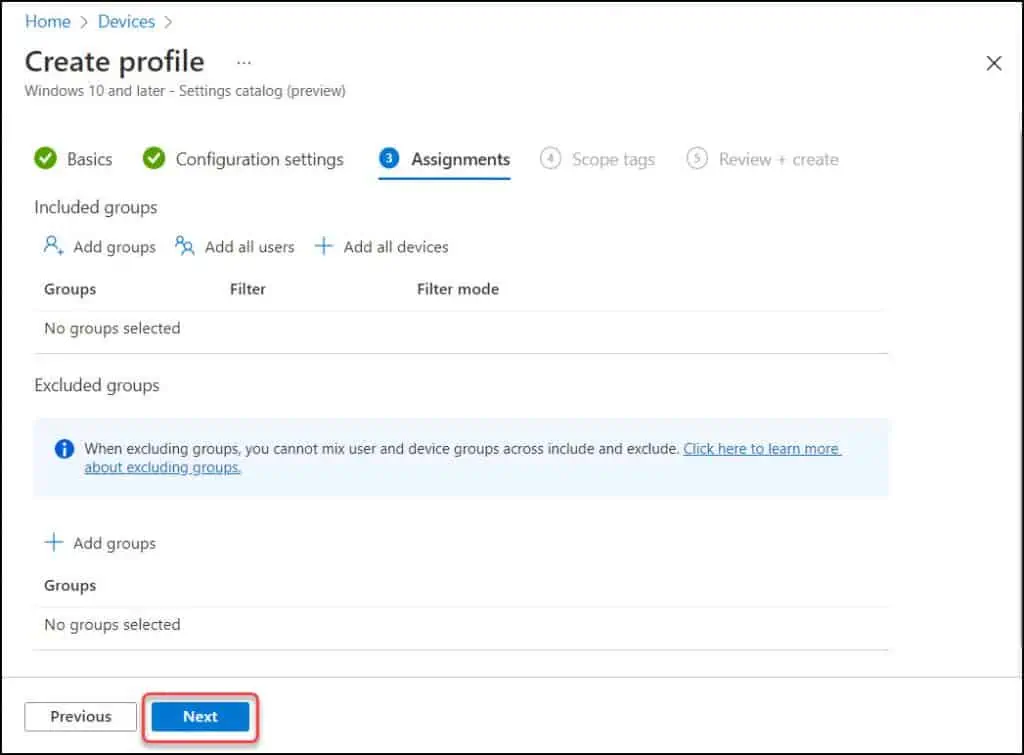Click No groups selected in Excluded groups
Screen dimensions: 1024x755
point(112,624)
